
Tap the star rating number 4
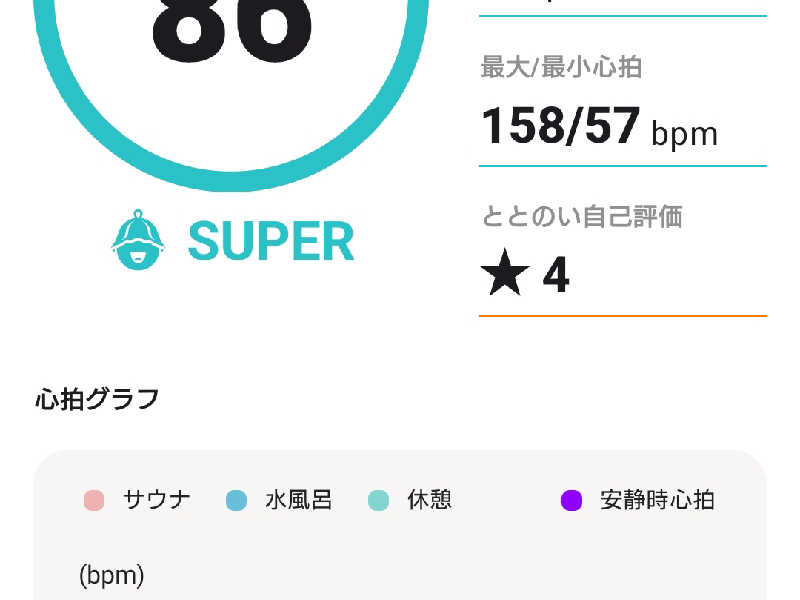[x=556, y=274]
